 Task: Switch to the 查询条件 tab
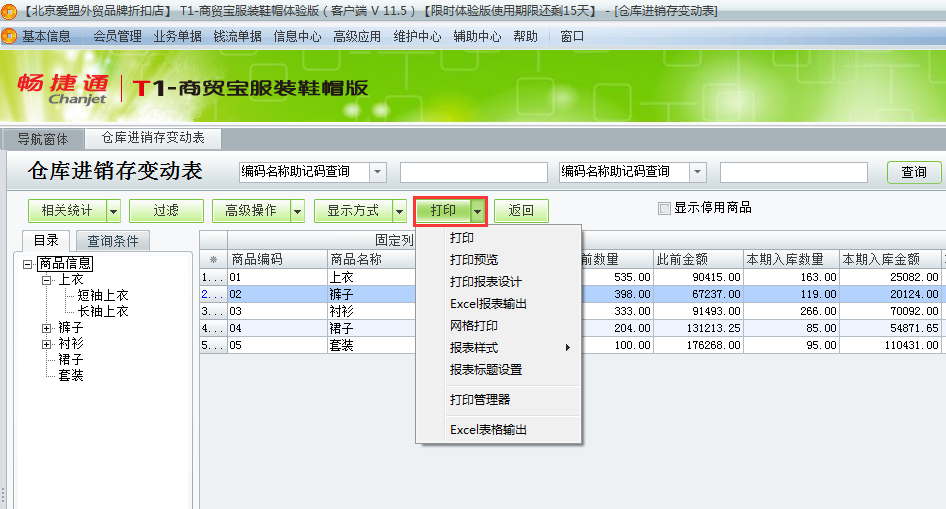pyautogui.click(x=113, y=241)
